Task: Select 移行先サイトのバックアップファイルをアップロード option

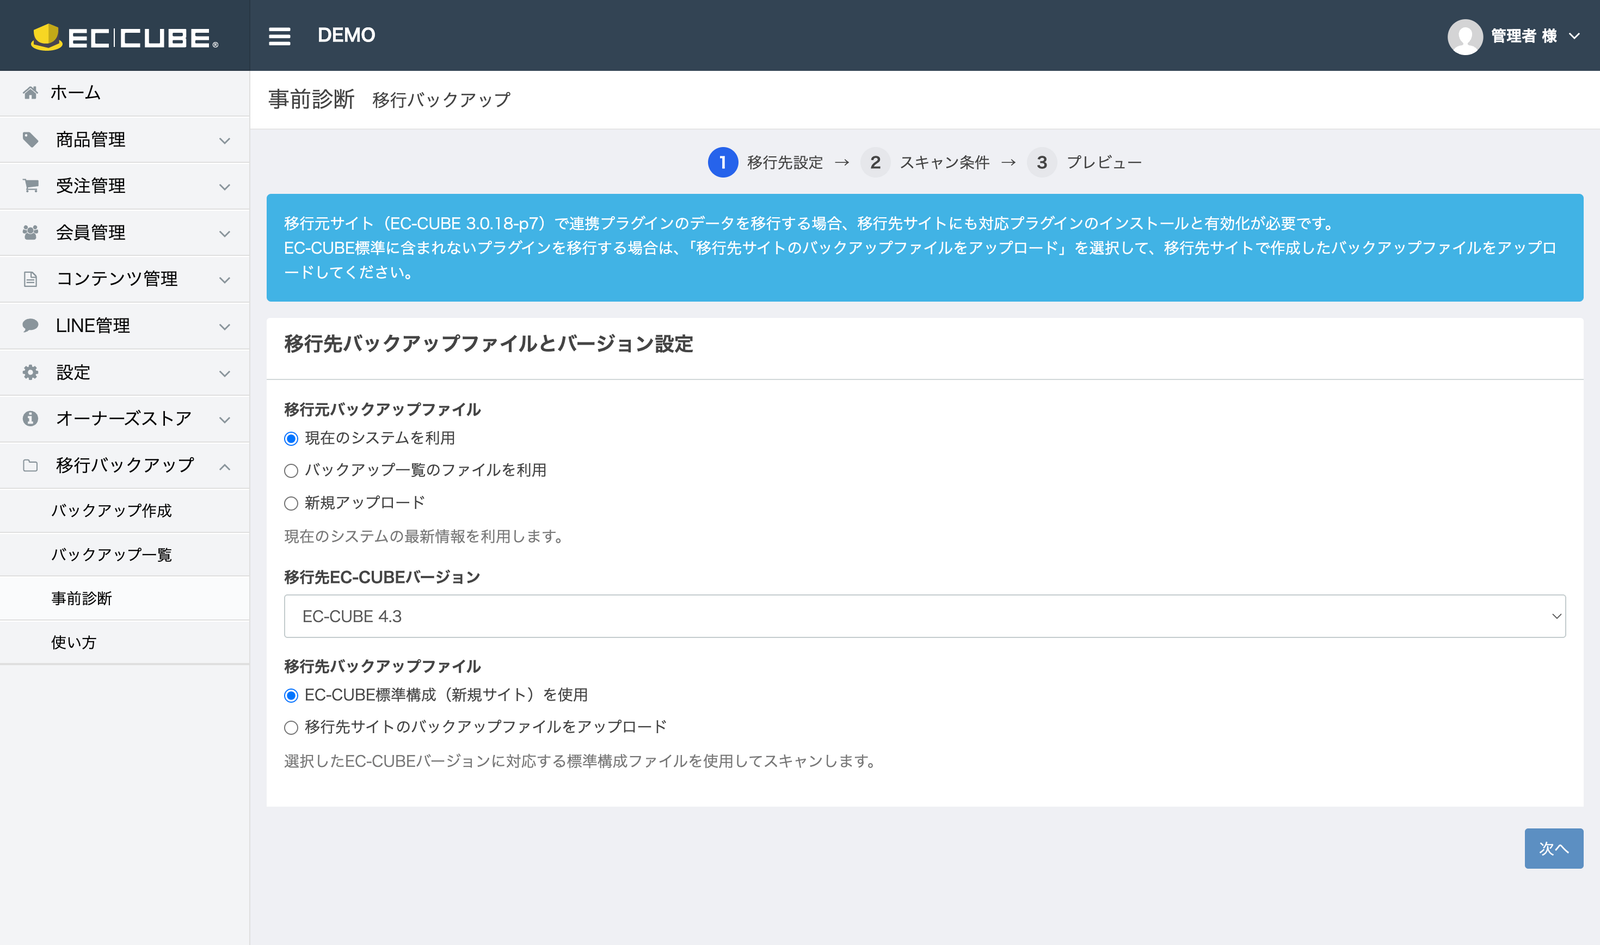Action: (291, 727)
